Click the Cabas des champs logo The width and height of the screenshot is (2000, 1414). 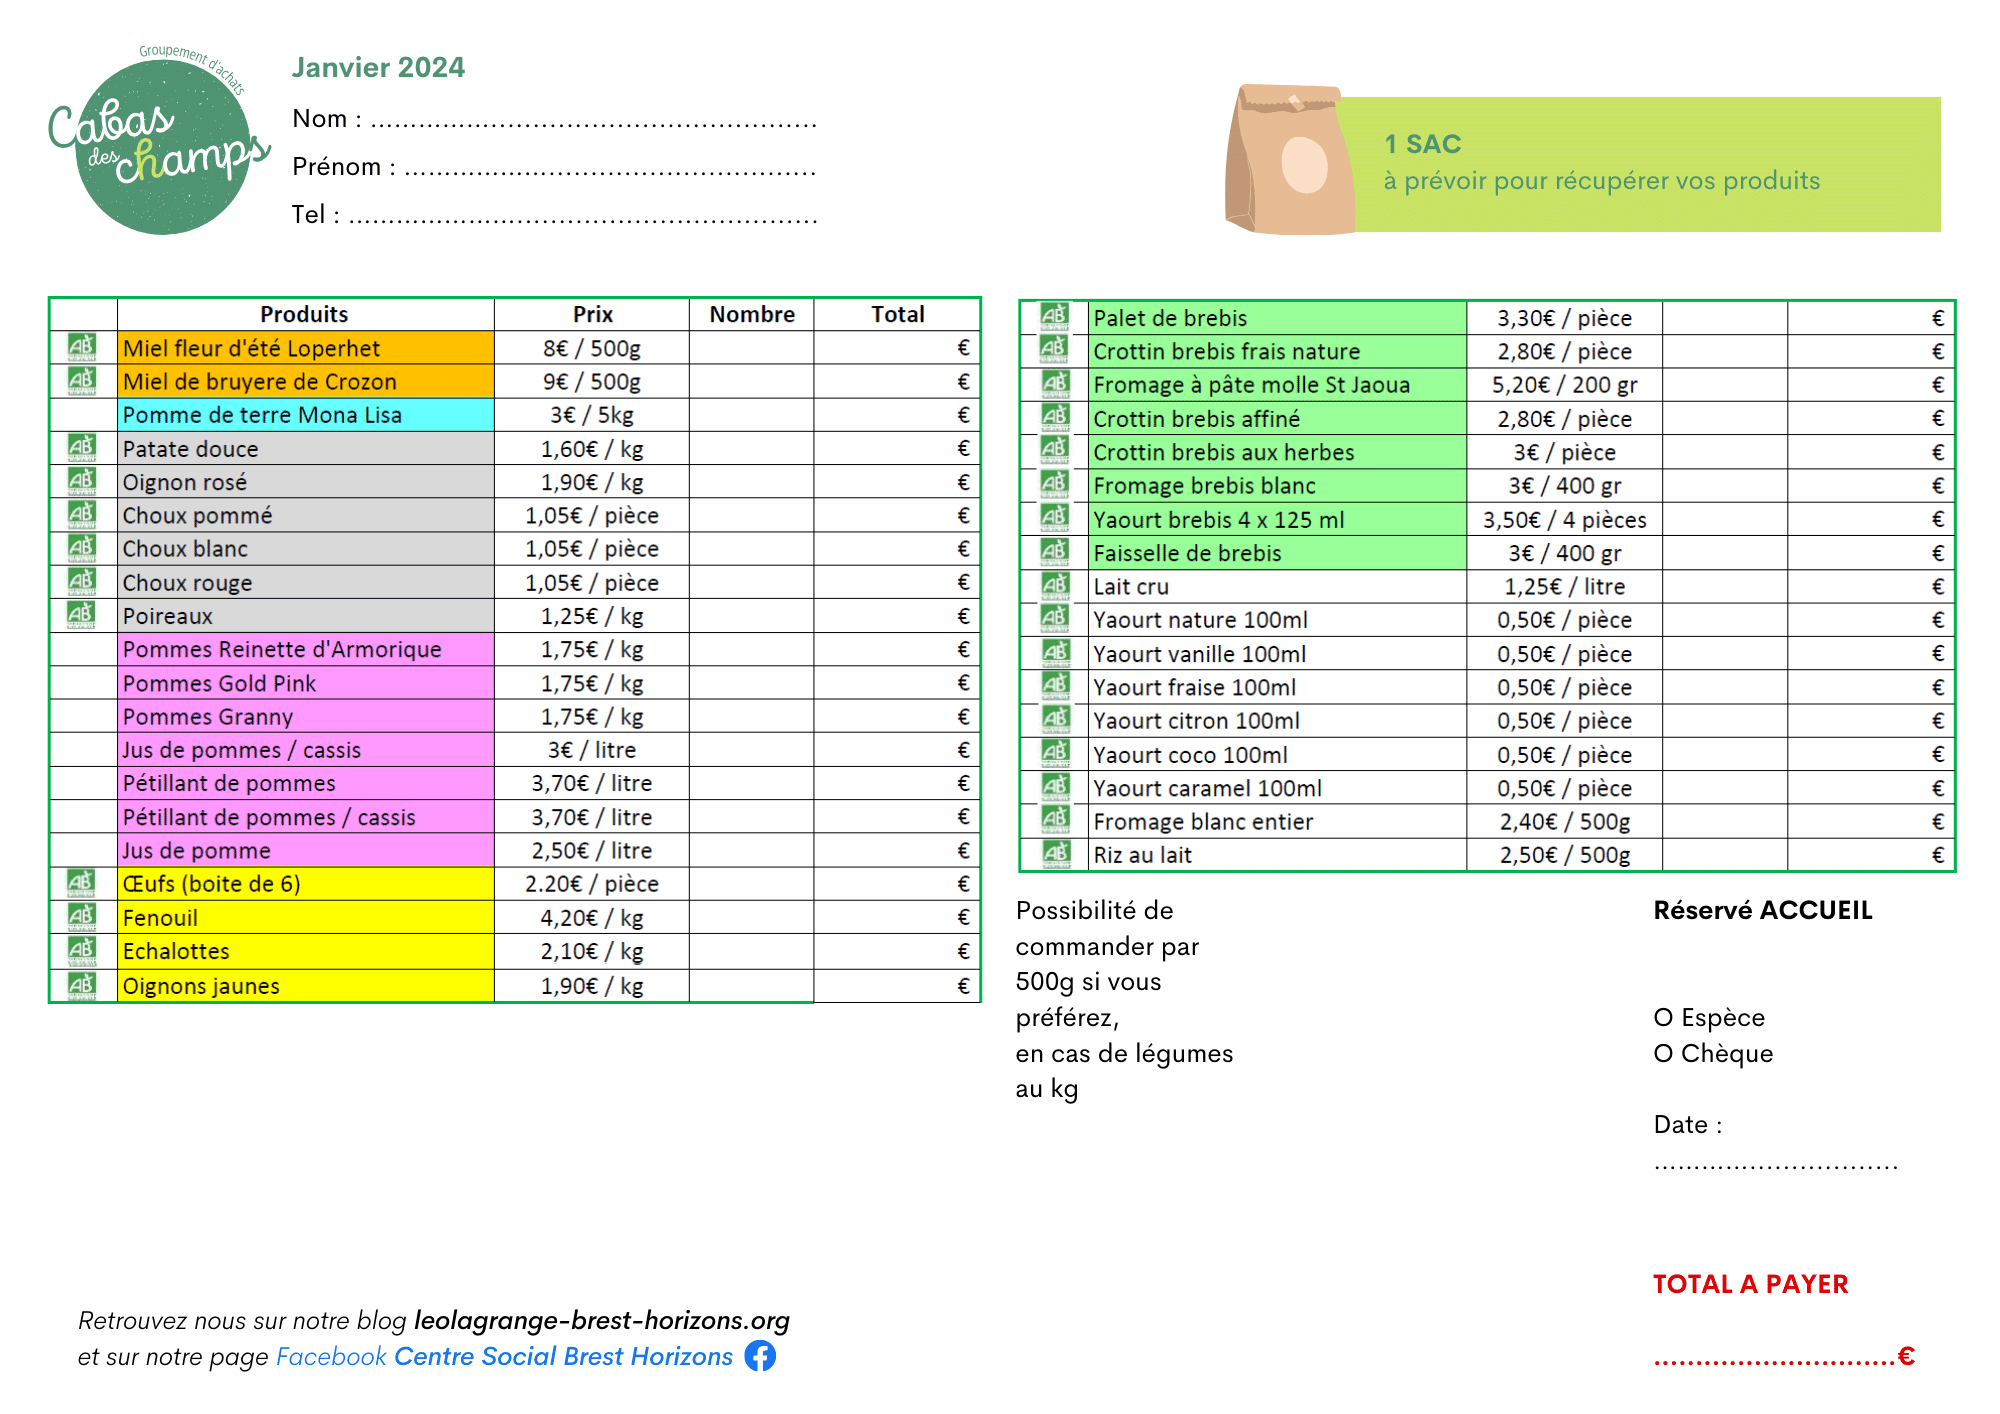[x=160, y=145]
